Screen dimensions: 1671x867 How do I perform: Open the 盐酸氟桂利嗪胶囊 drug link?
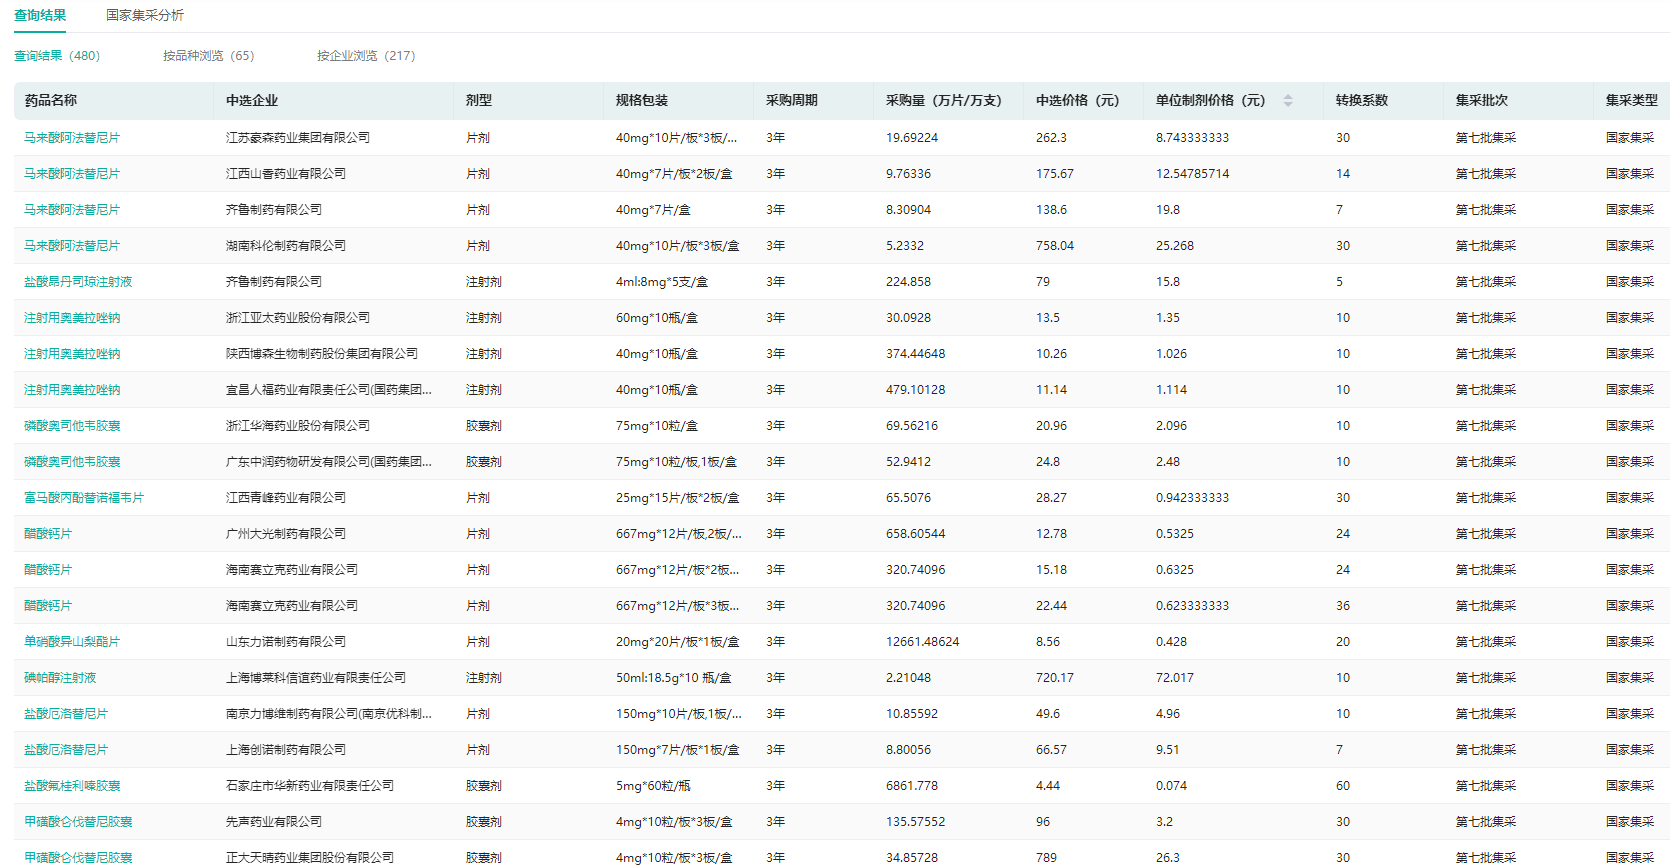(x=72, y=786)
